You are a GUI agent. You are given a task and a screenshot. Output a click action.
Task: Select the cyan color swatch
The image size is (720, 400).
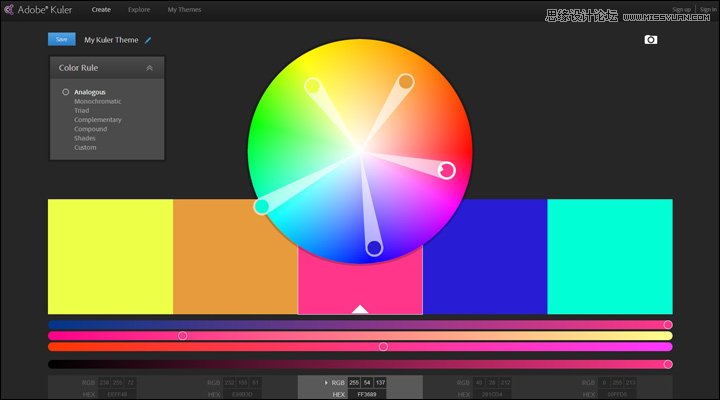click(610, 257)
